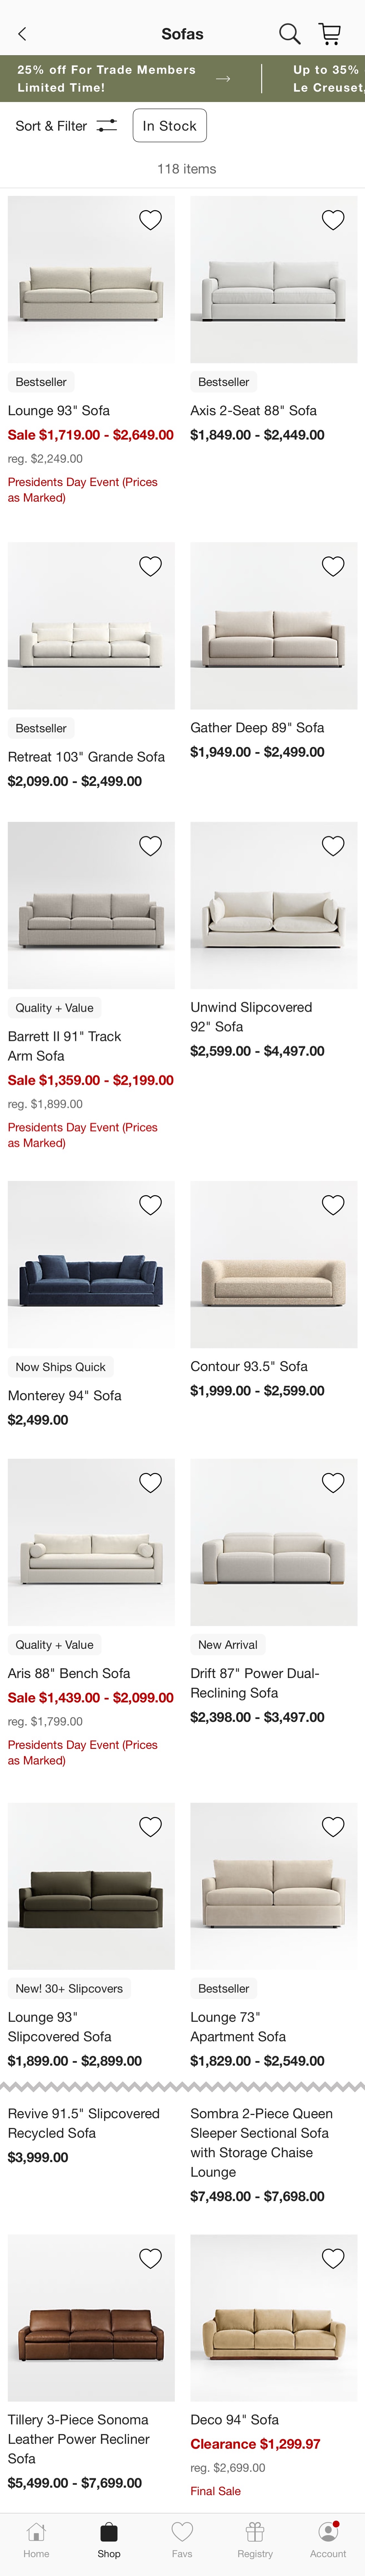Open the shopping cart icon

pyautogui.click(x=329, y=34)
